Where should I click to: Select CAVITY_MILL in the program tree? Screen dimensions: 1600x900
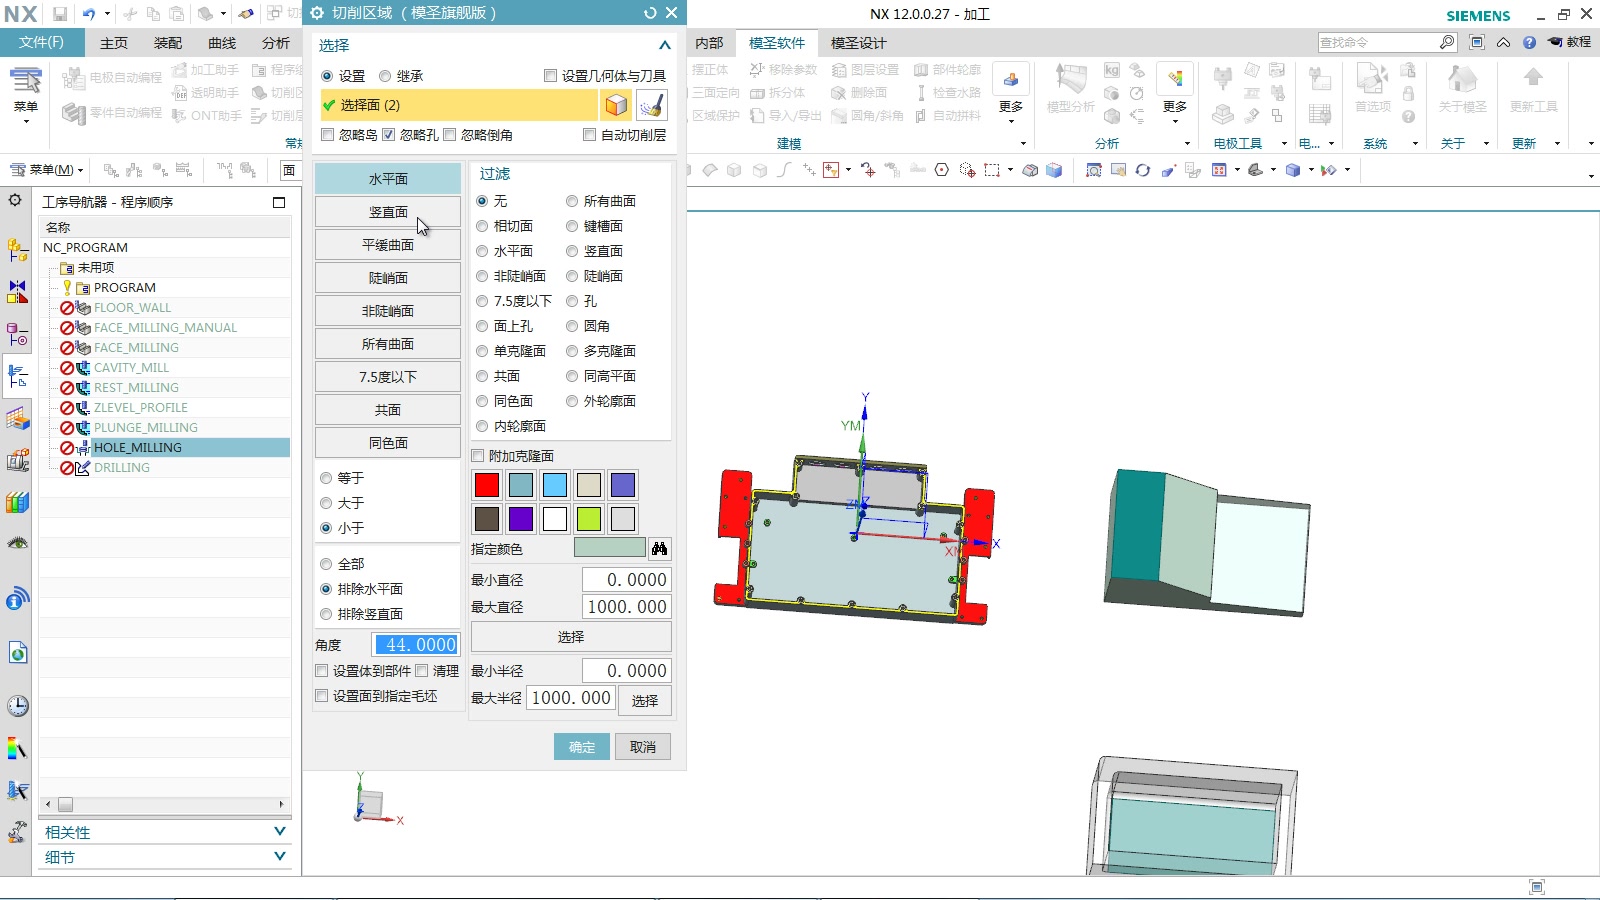tap(131, 368)
